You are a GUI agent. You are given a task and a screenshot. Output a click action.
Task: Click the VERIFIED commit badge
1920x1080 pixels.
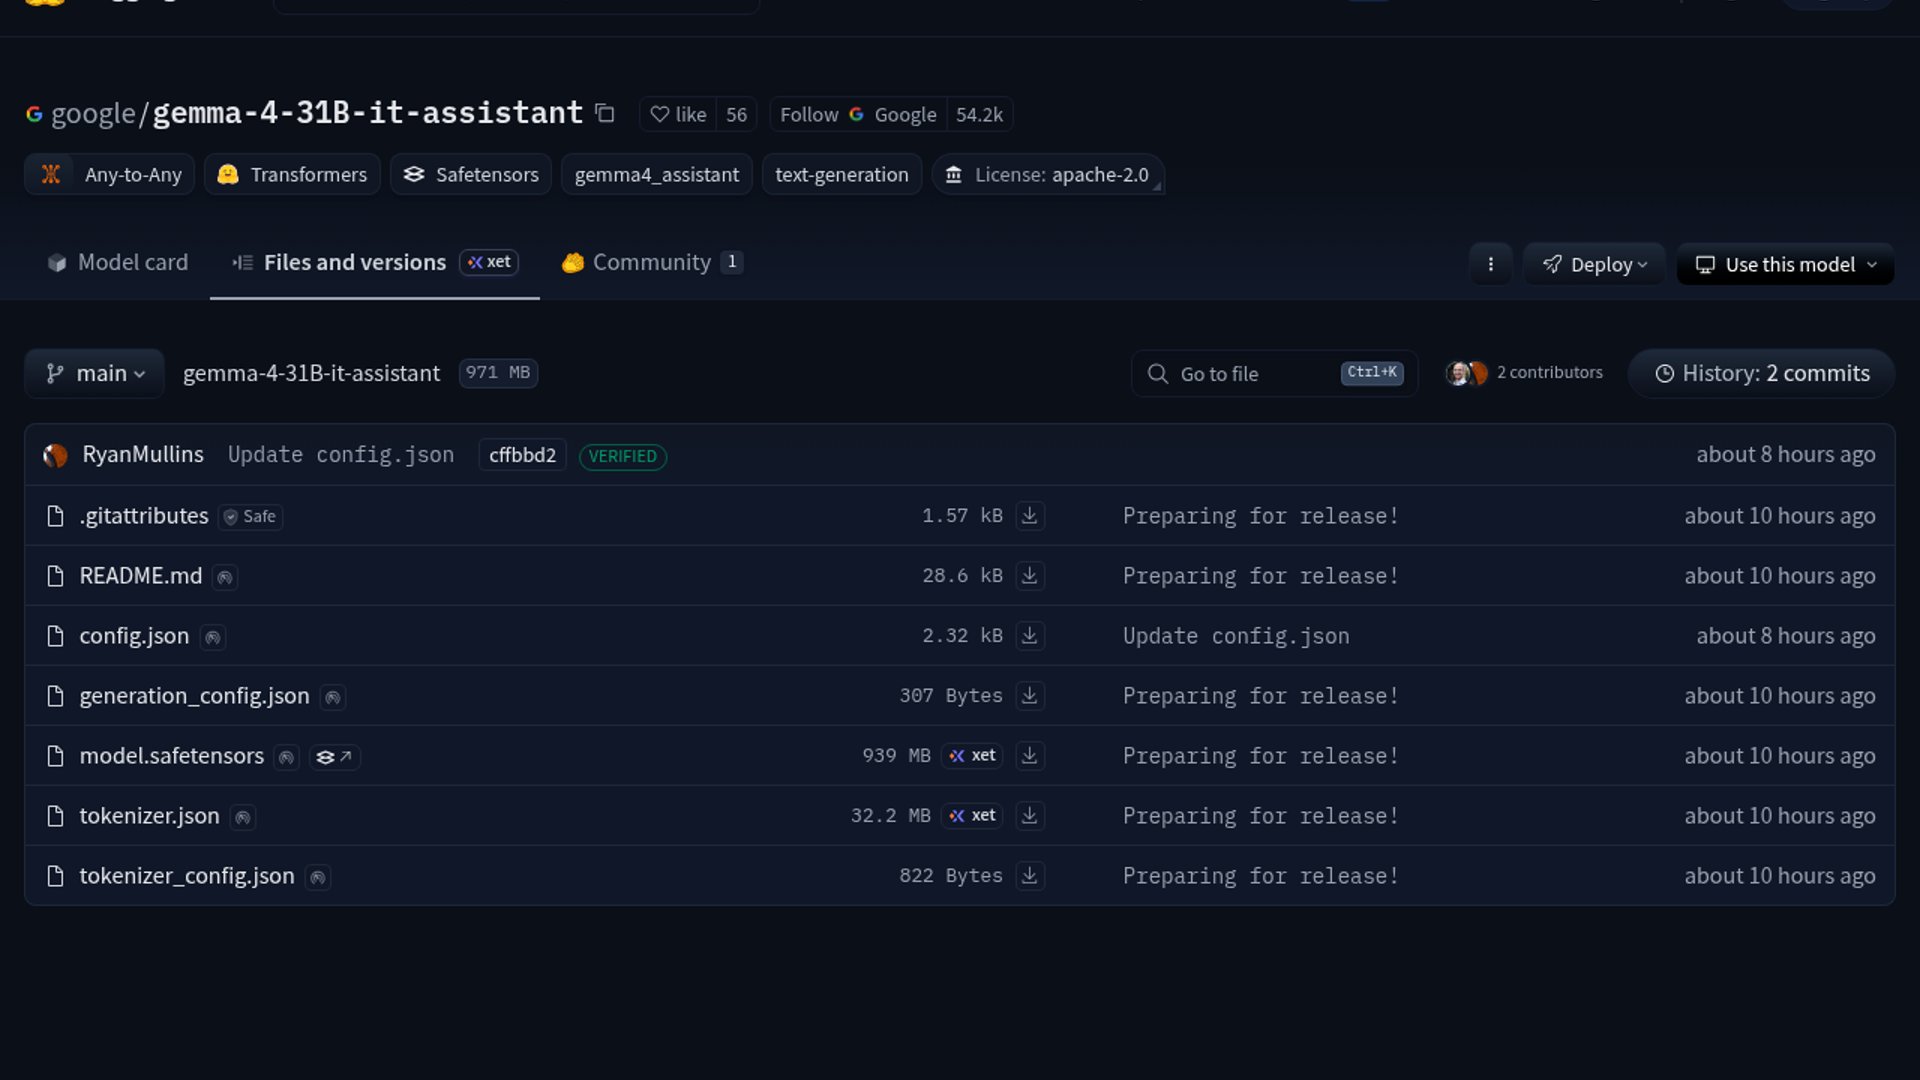[x=623, y=456]
